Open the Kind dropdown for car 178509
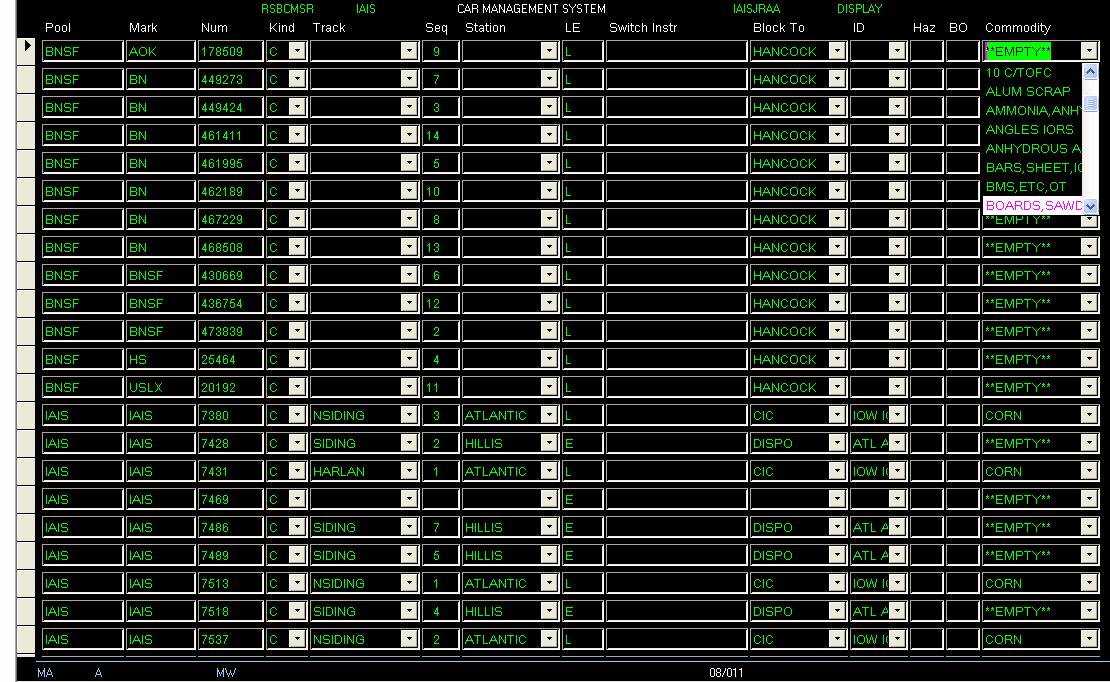The width and height of the screenshot is (1110, 682). click(x=297, y=51)
